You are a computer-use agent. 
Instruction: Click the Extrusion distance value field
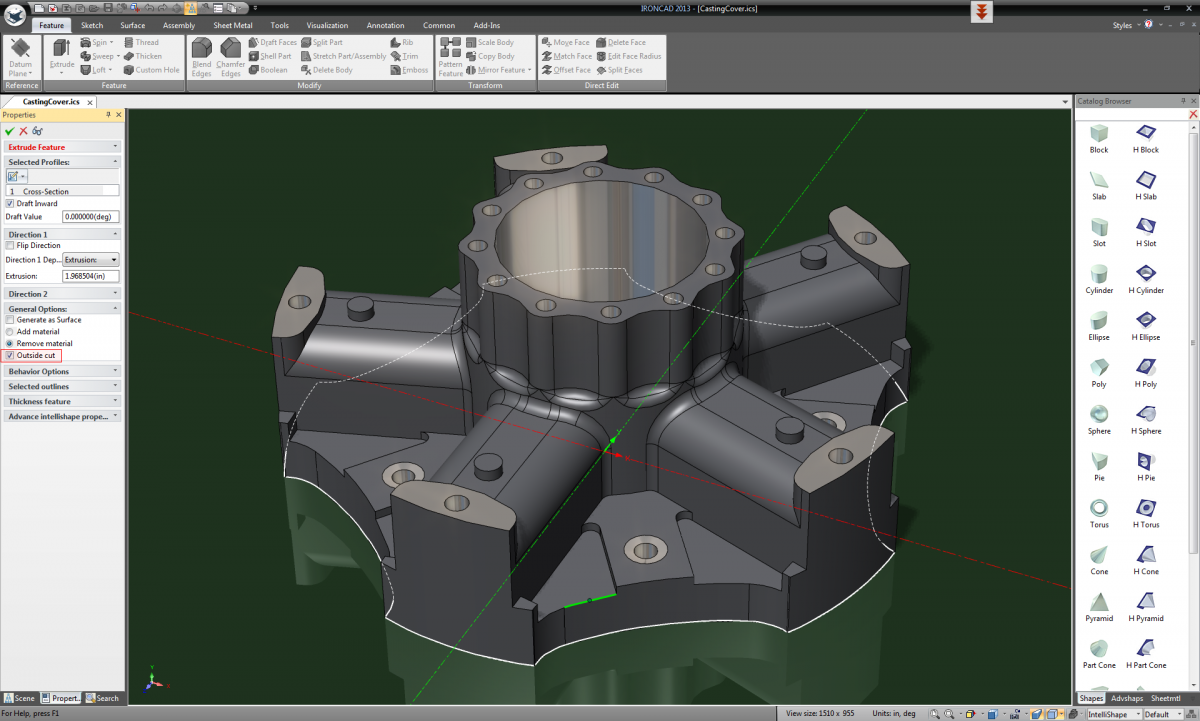90,276
